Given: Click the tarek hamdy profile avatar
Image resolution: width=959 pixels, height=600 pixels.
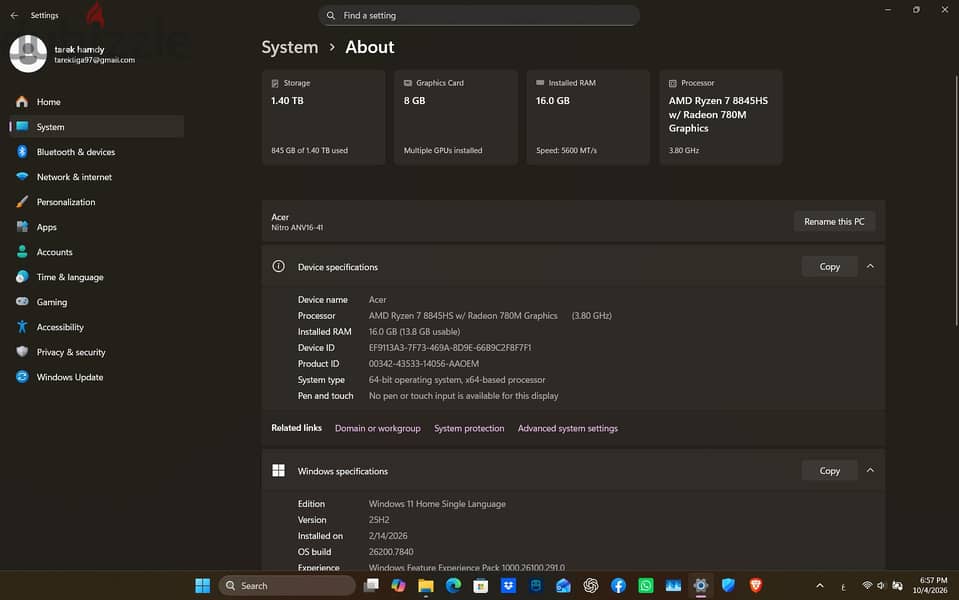Looking at the screenshot, I should point(28,54).
